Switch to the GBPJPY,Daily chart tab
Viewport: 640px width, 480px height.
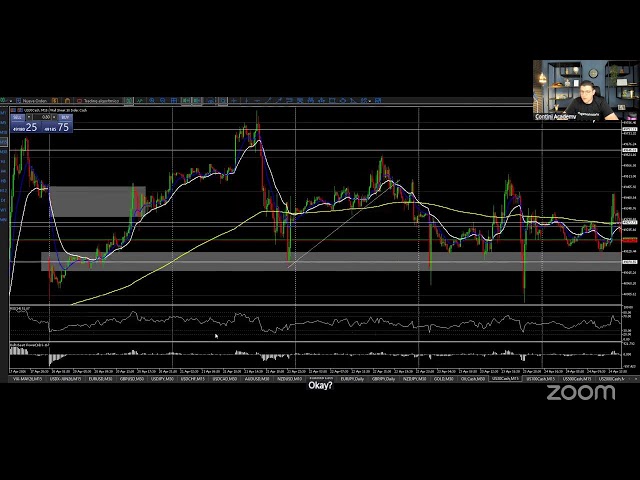coord(383,379)
